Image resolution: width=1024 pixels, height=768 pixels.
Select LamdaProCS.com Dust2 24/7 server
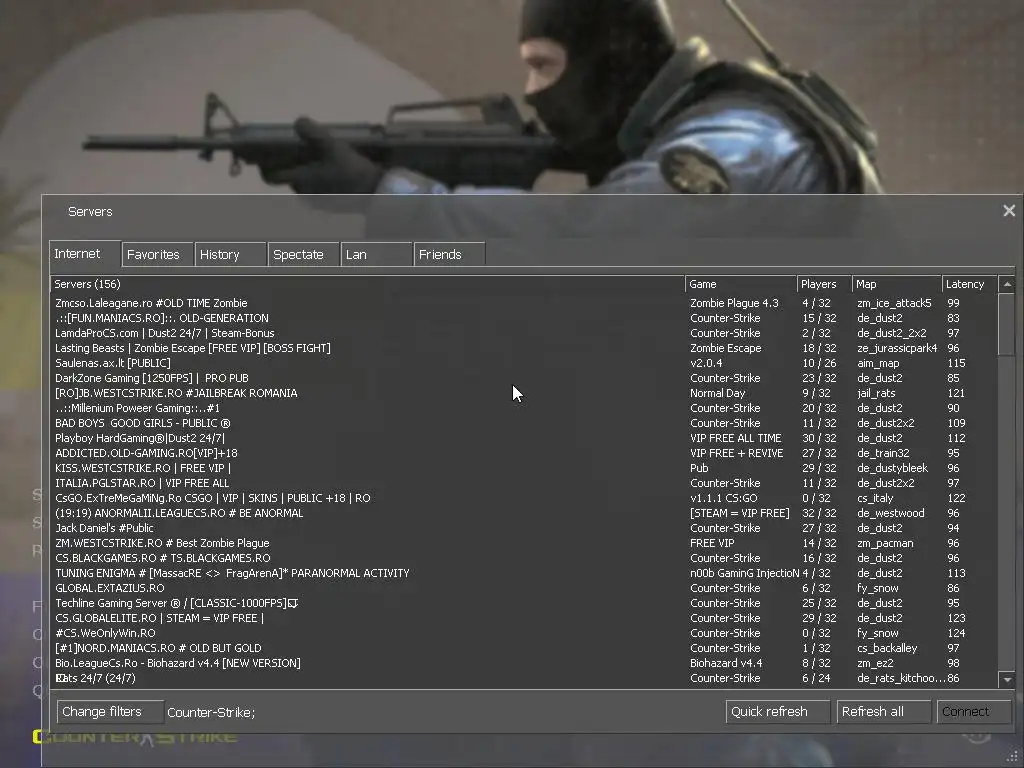(x=524, y=333)
